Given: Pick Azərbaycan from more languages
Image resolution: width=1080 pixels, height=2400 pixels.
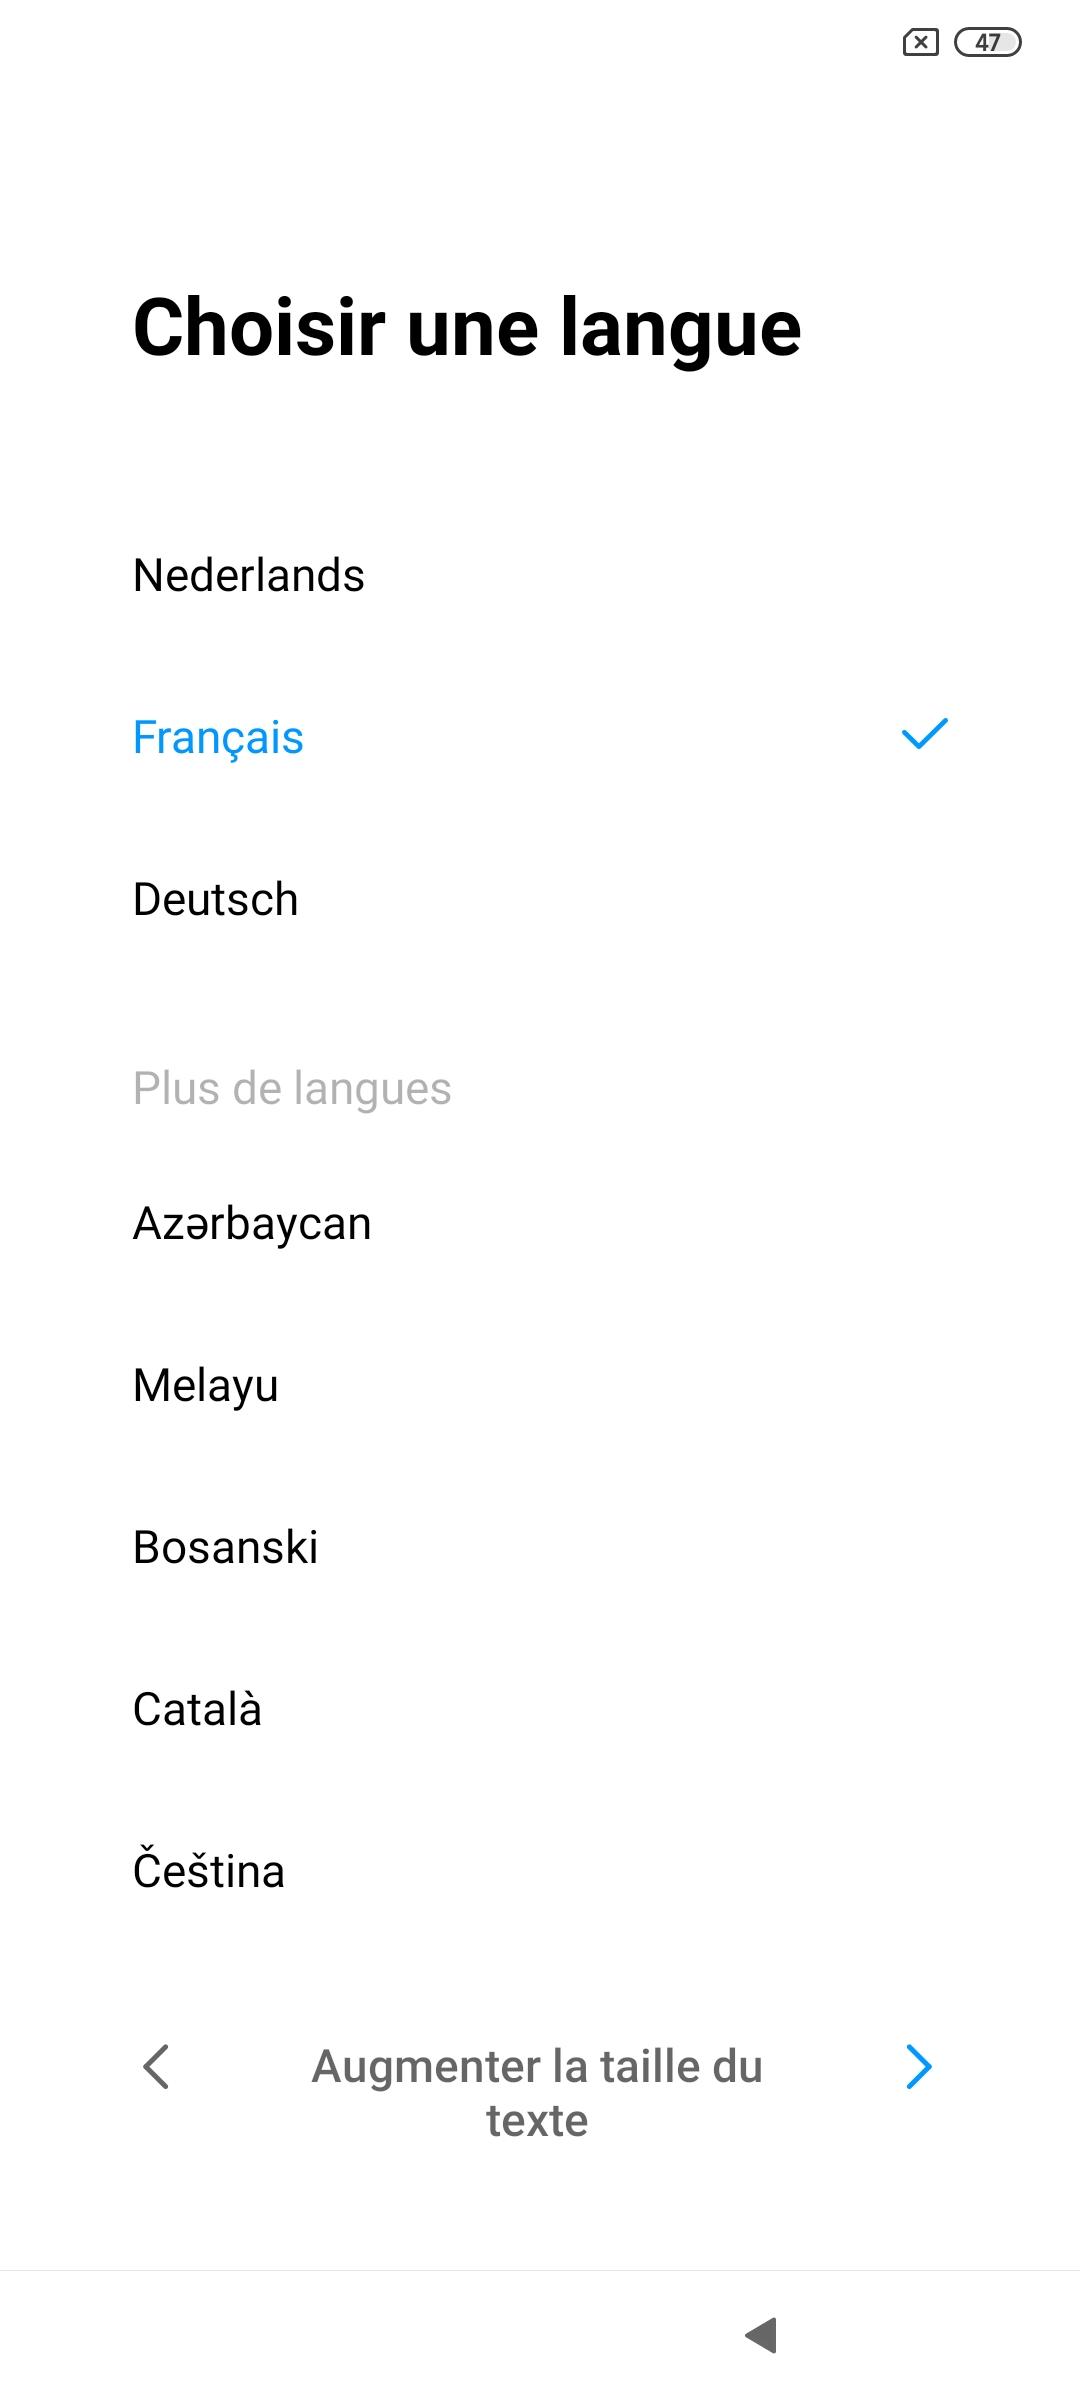Looking at the screenshot, I should click(252, 1224).
